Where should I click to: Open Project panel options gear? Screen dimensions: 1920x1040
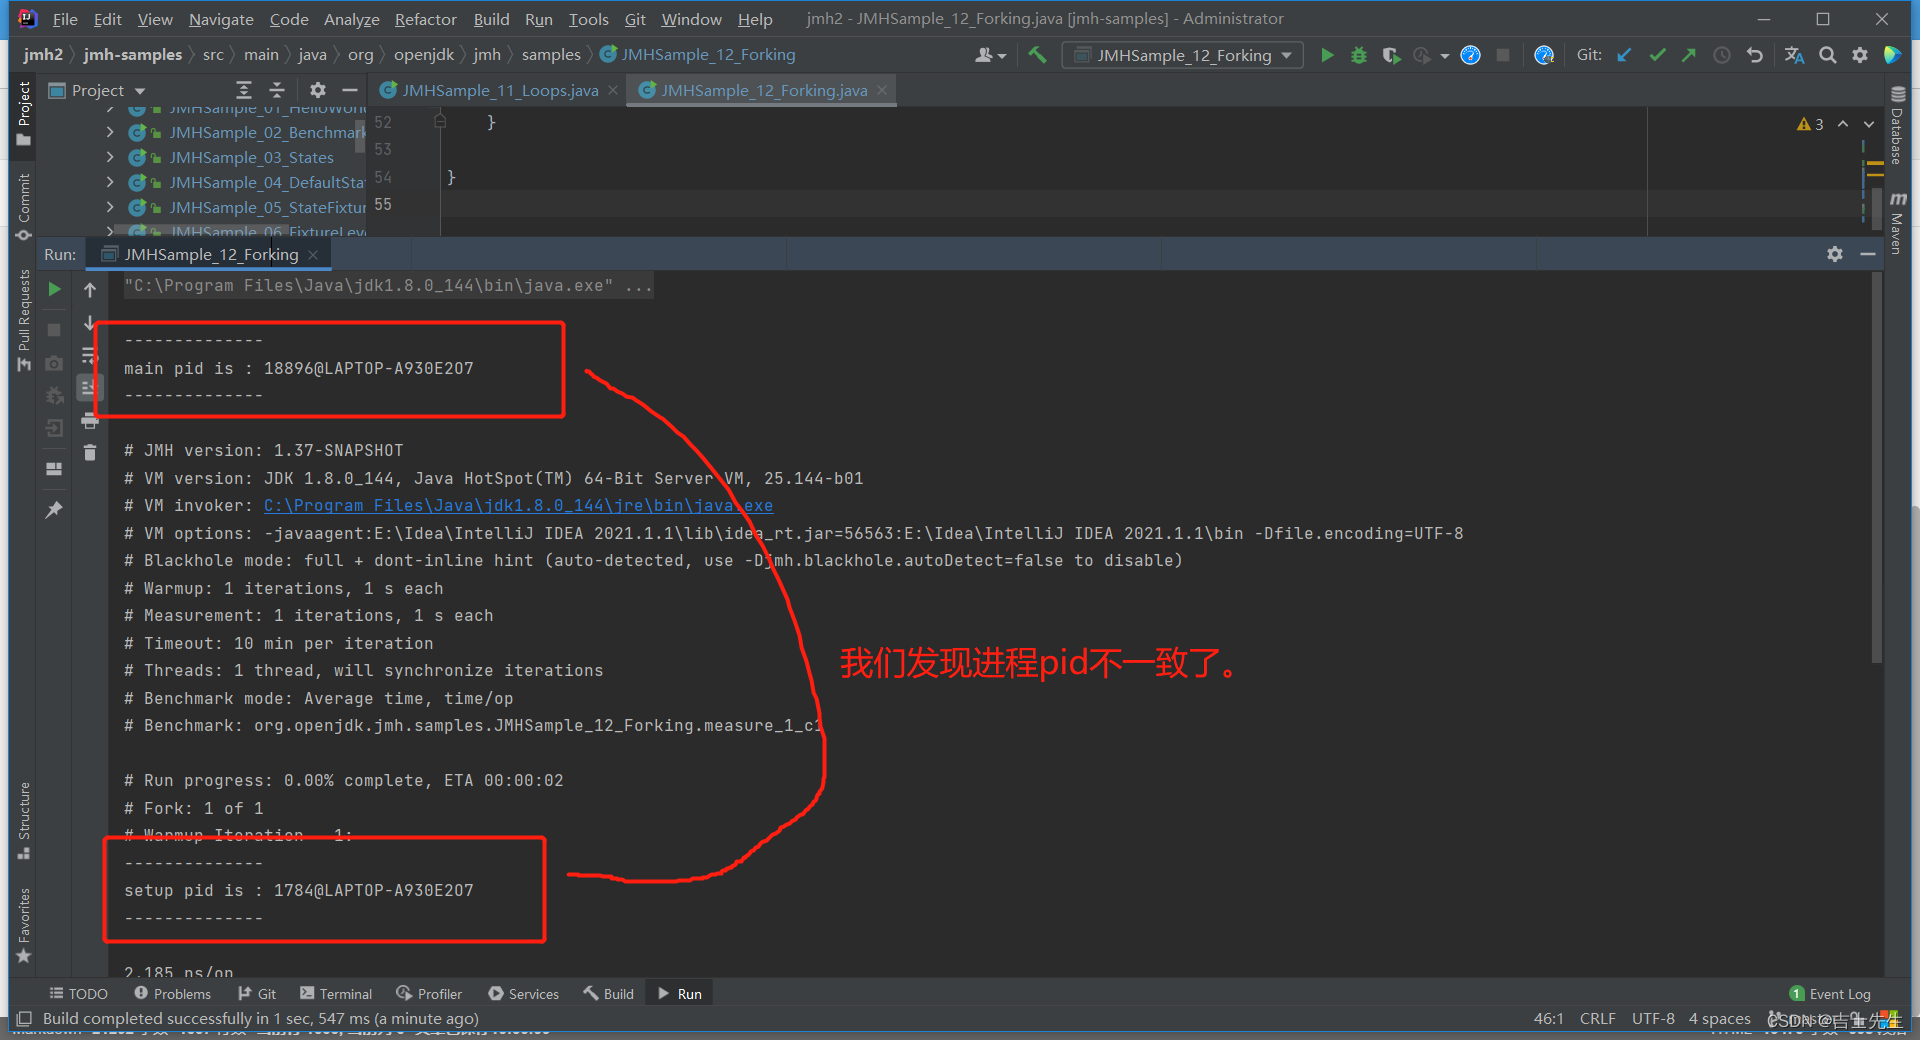318,90
